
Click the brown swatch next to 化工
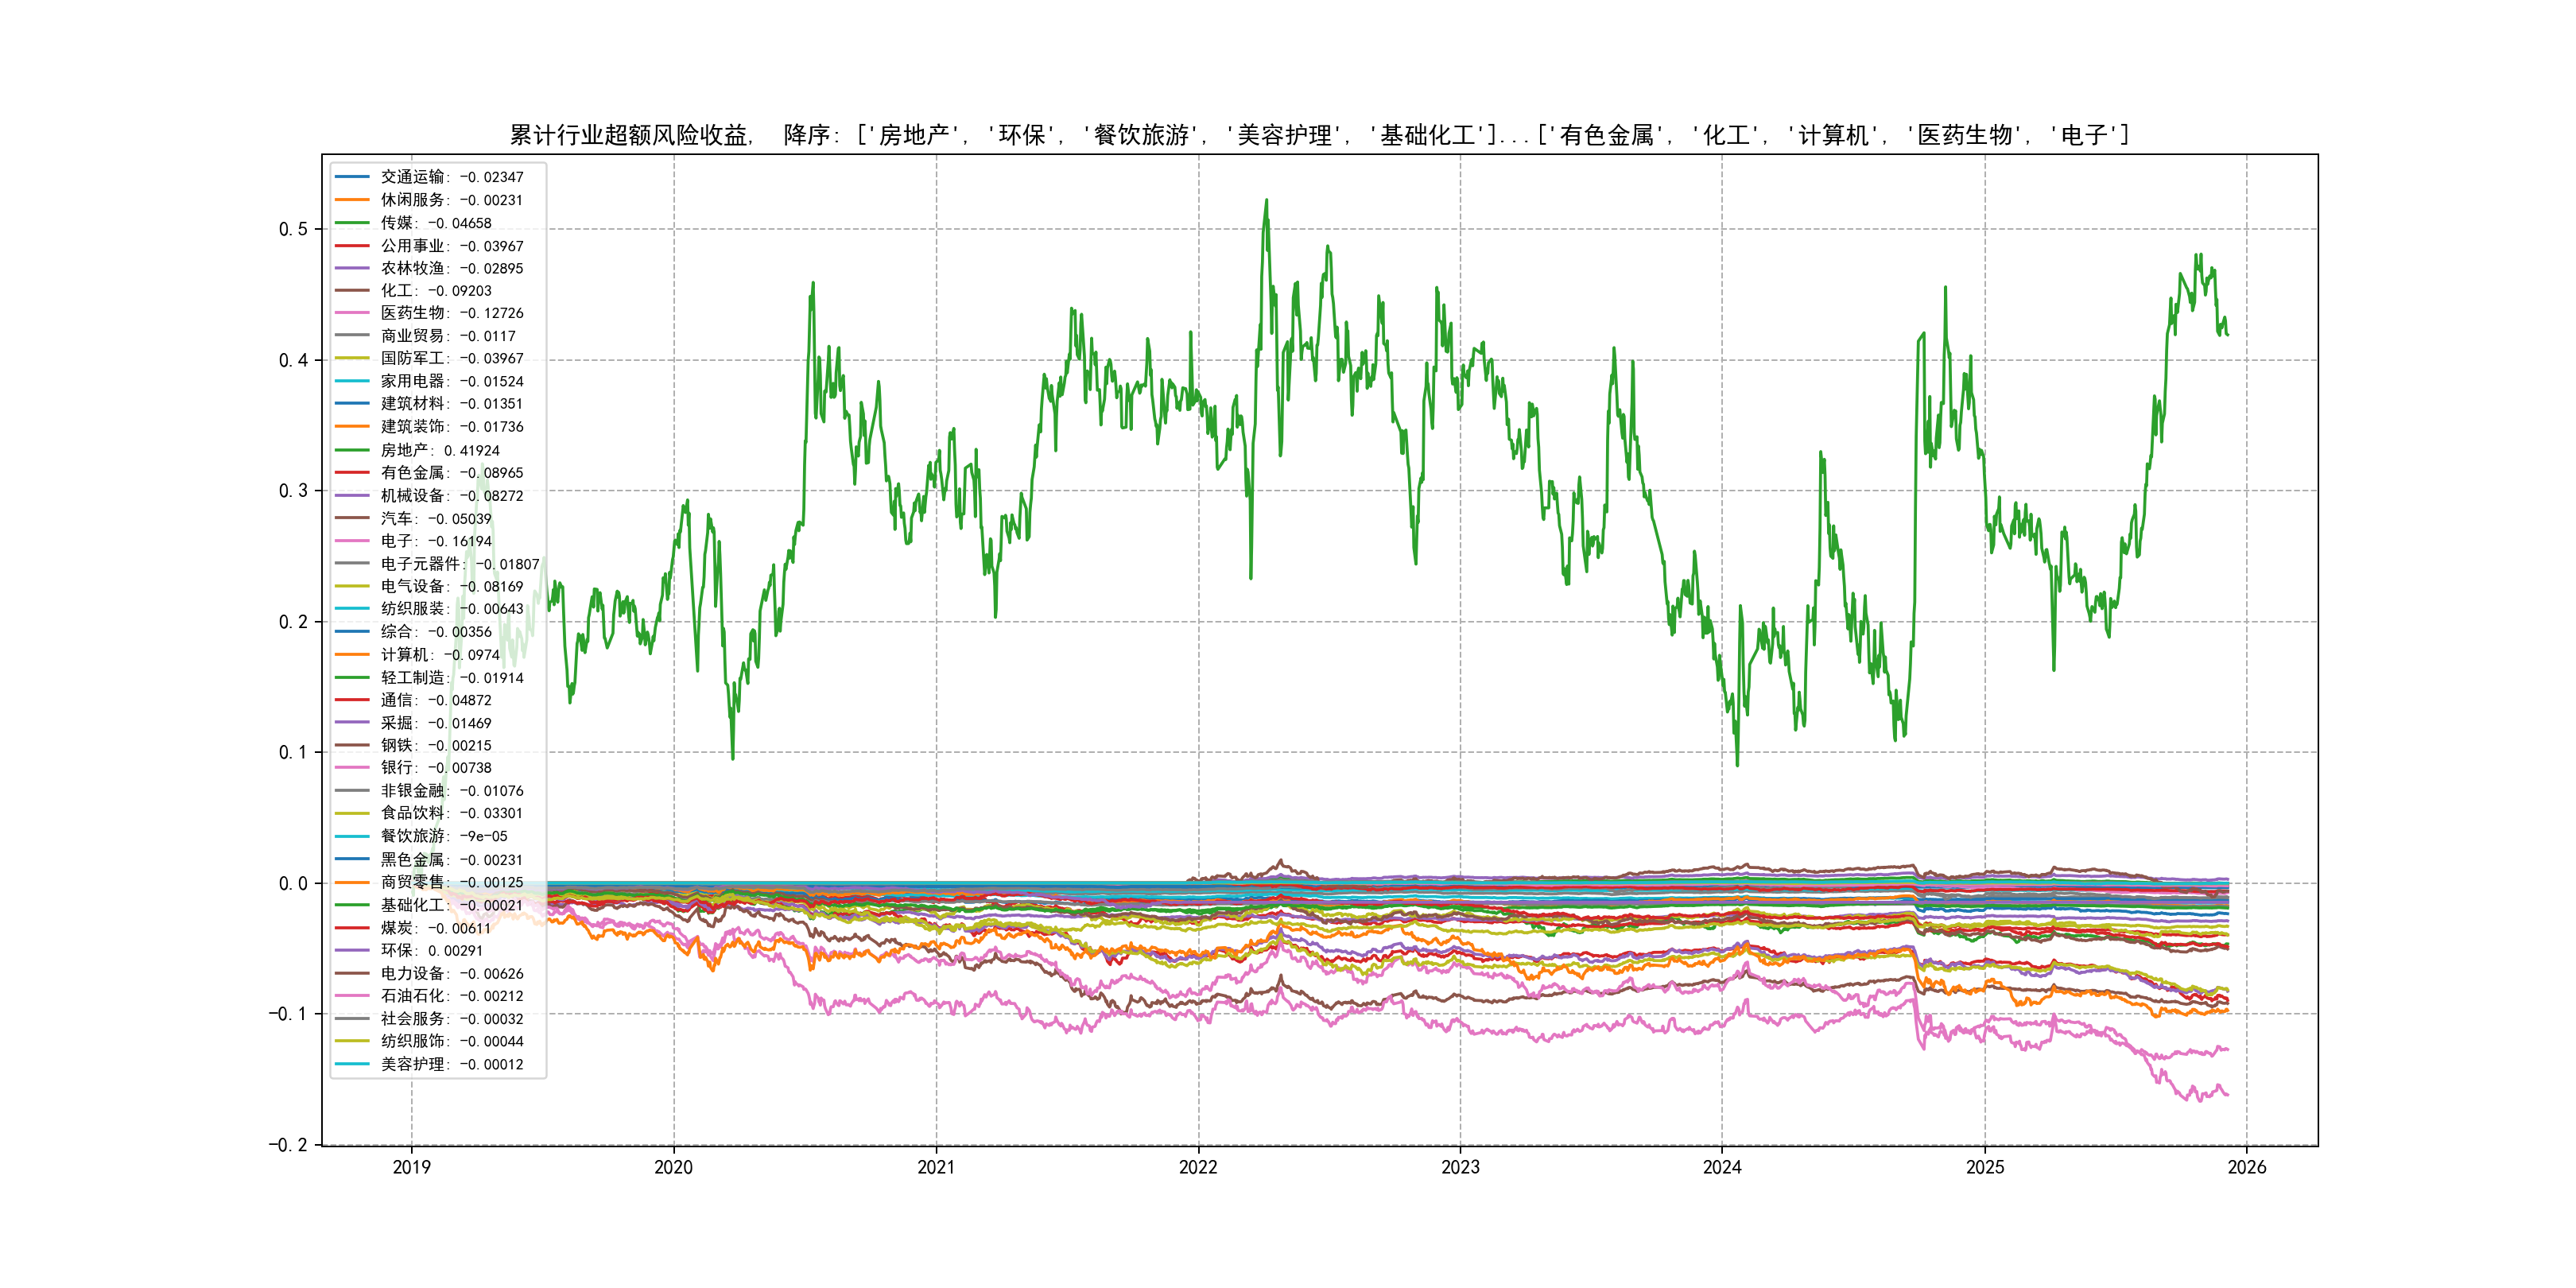(x=352, y=291)
